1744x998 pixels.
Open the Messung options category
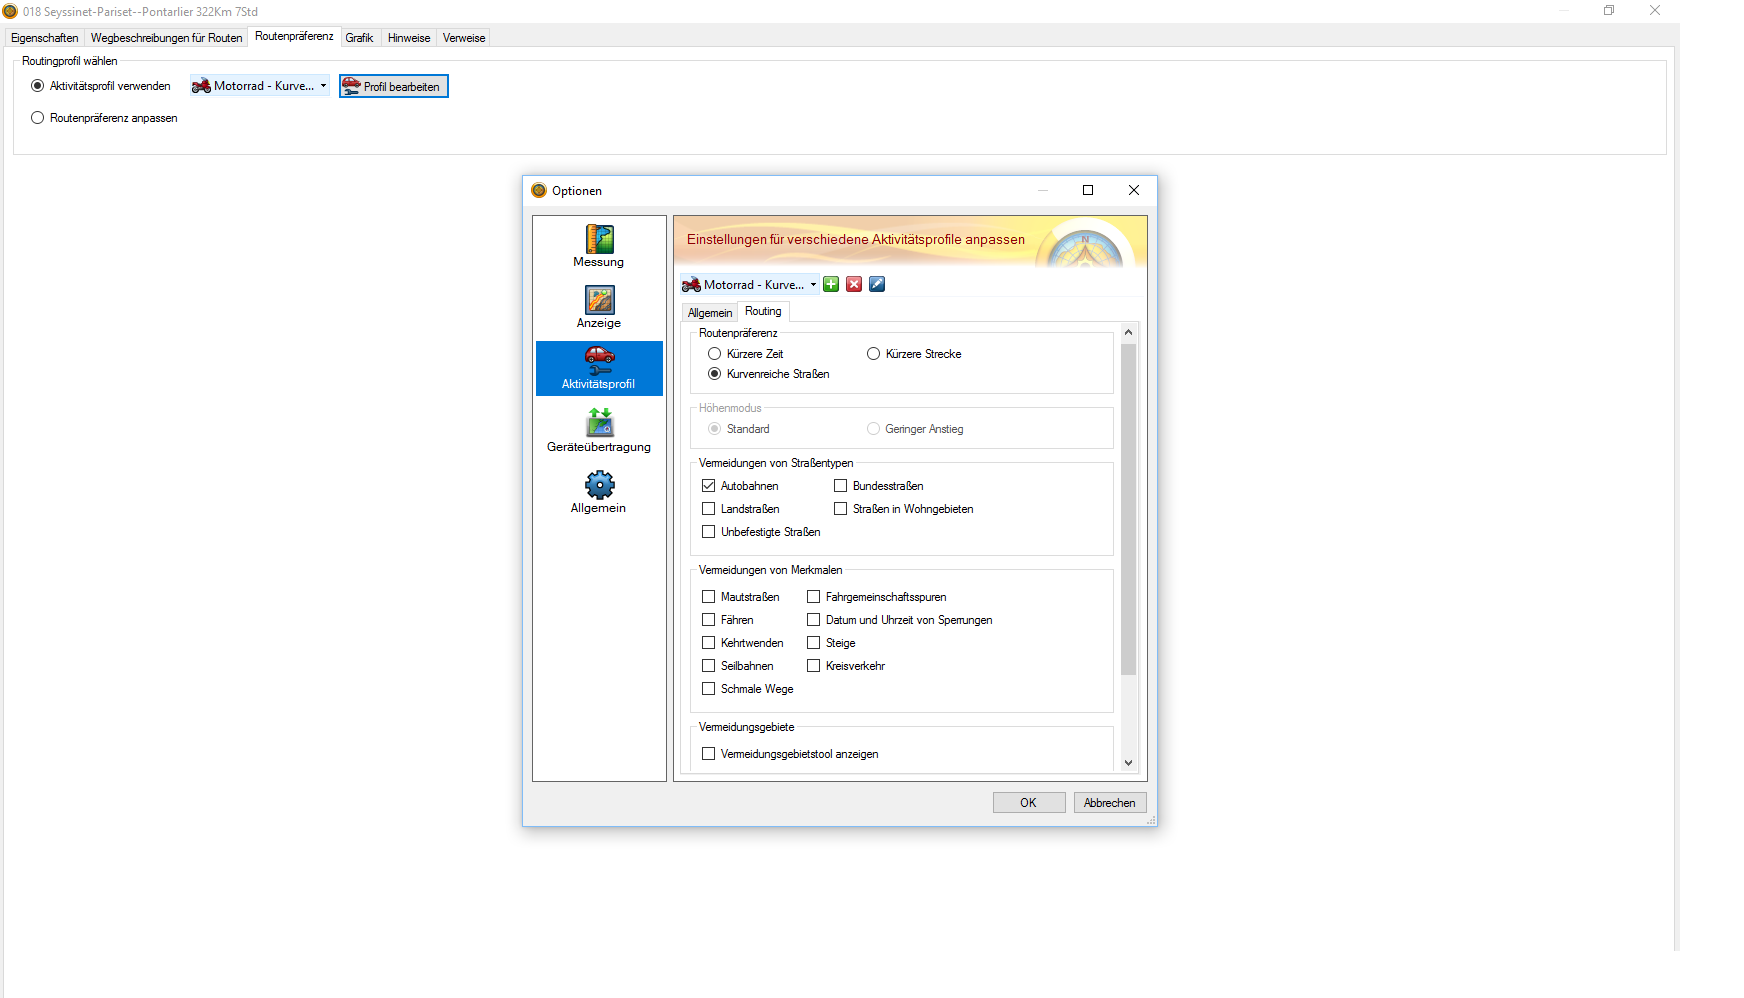click(x=599, y=246)
